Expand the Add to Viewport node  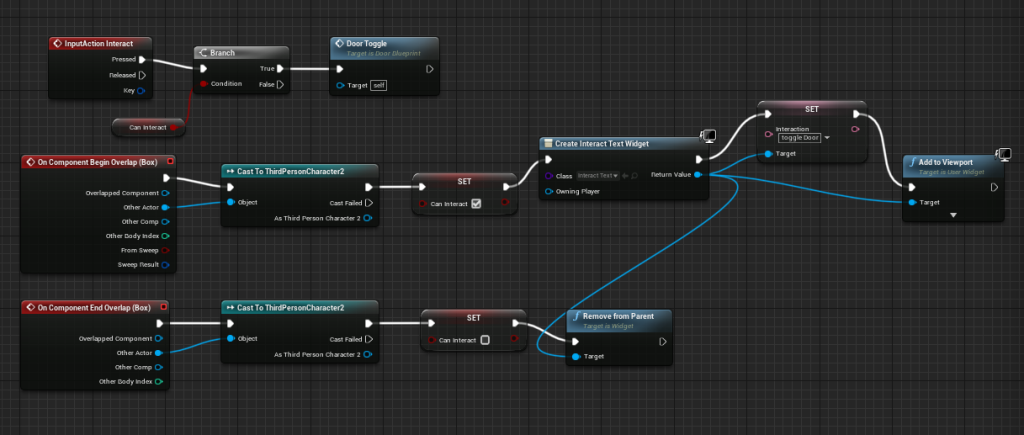pyautogui.click(x=952, y=215)
